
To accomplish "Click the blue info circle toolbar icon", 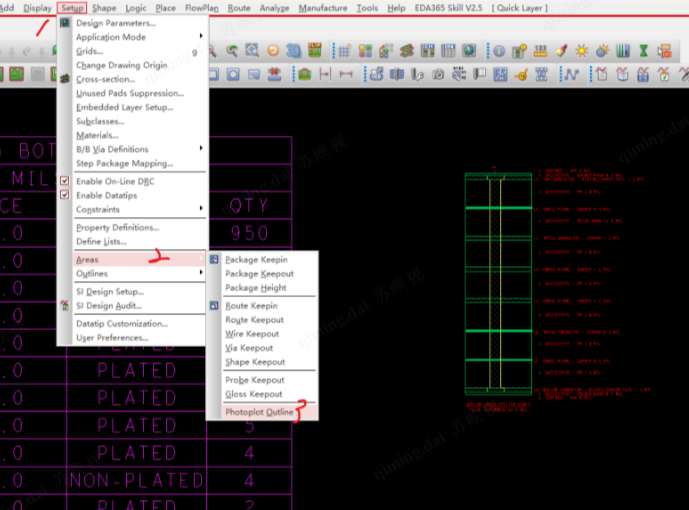I will coord(498,50).
